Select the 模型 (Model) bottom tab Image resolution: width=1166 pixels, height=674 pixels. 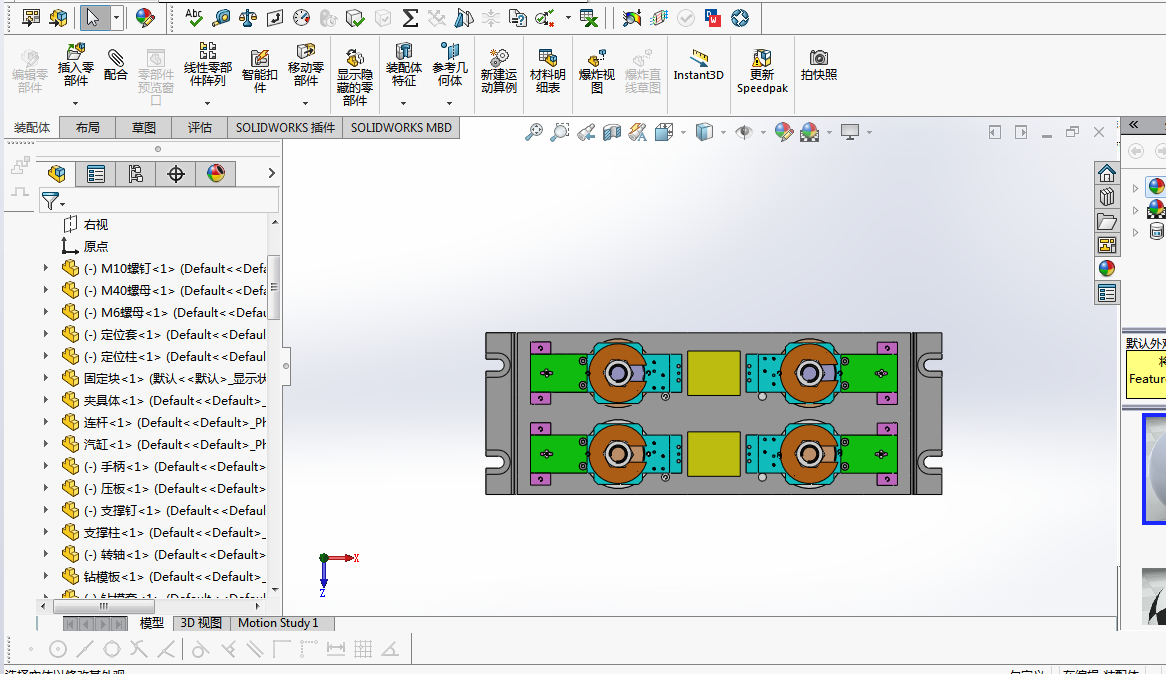[x=152, y=623]
